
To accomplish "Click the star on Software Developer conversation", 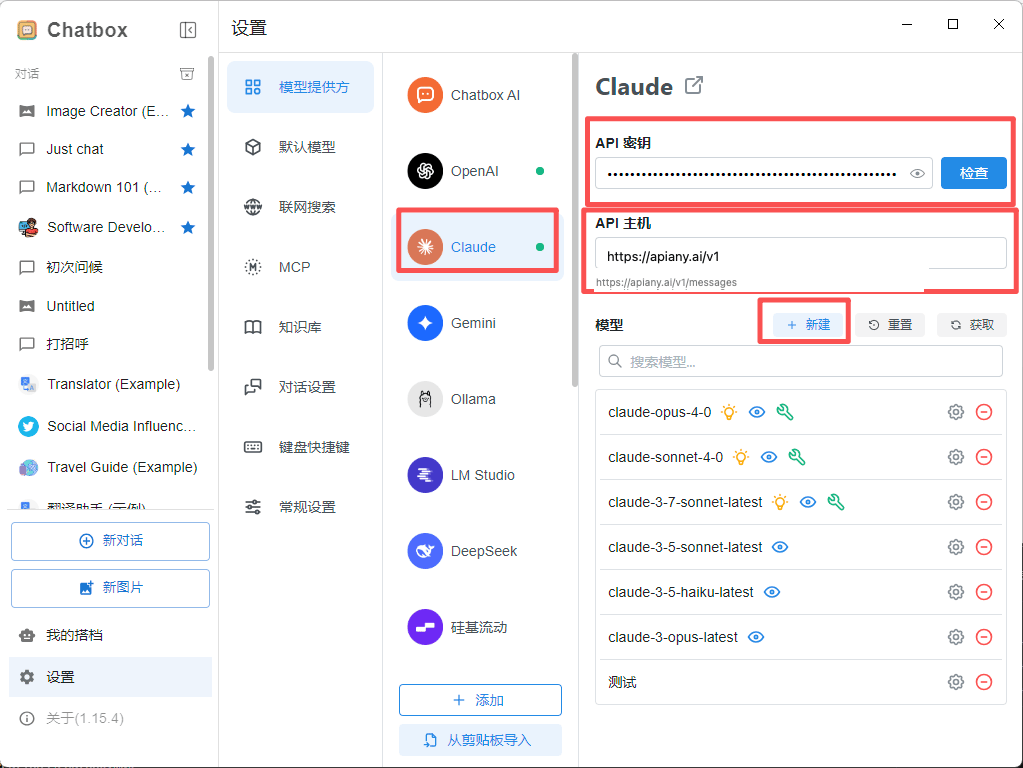I will pos(188,227).
